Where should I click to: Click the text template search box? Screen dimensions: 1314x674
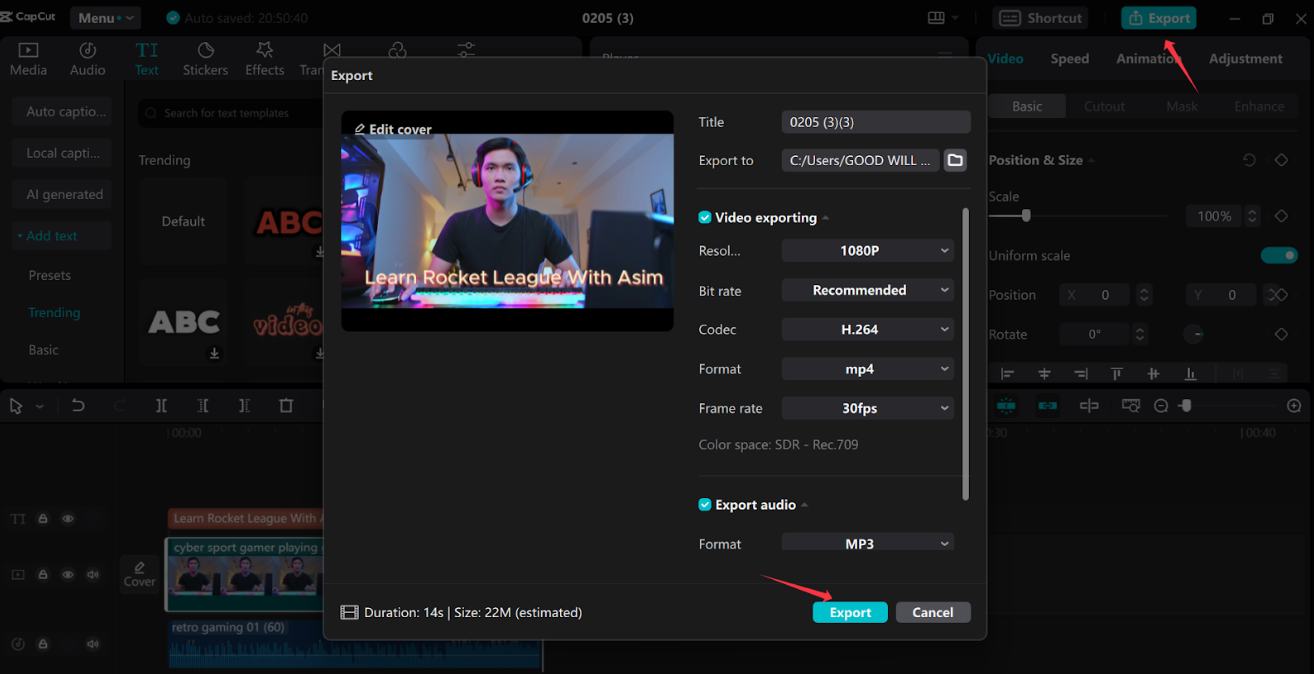[230, 113]
